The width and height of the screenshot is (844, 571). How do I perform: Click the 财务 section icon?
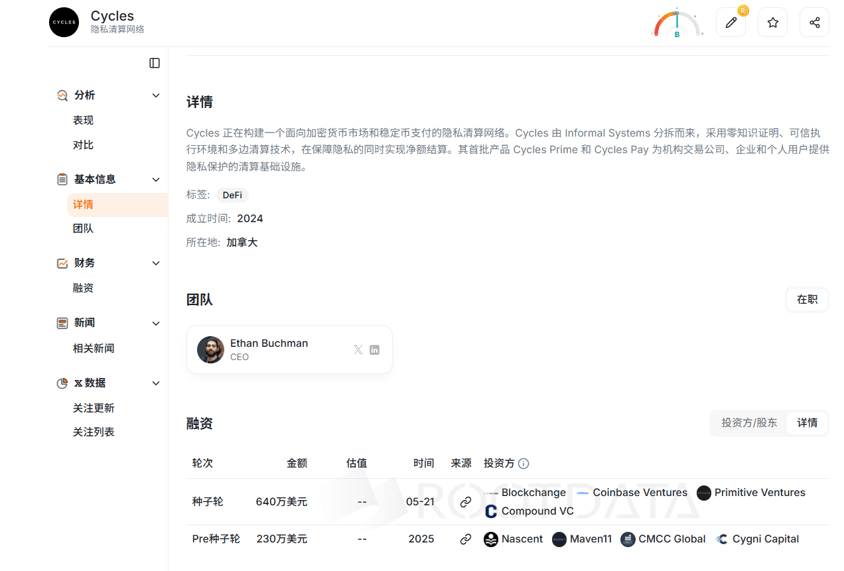62,263
